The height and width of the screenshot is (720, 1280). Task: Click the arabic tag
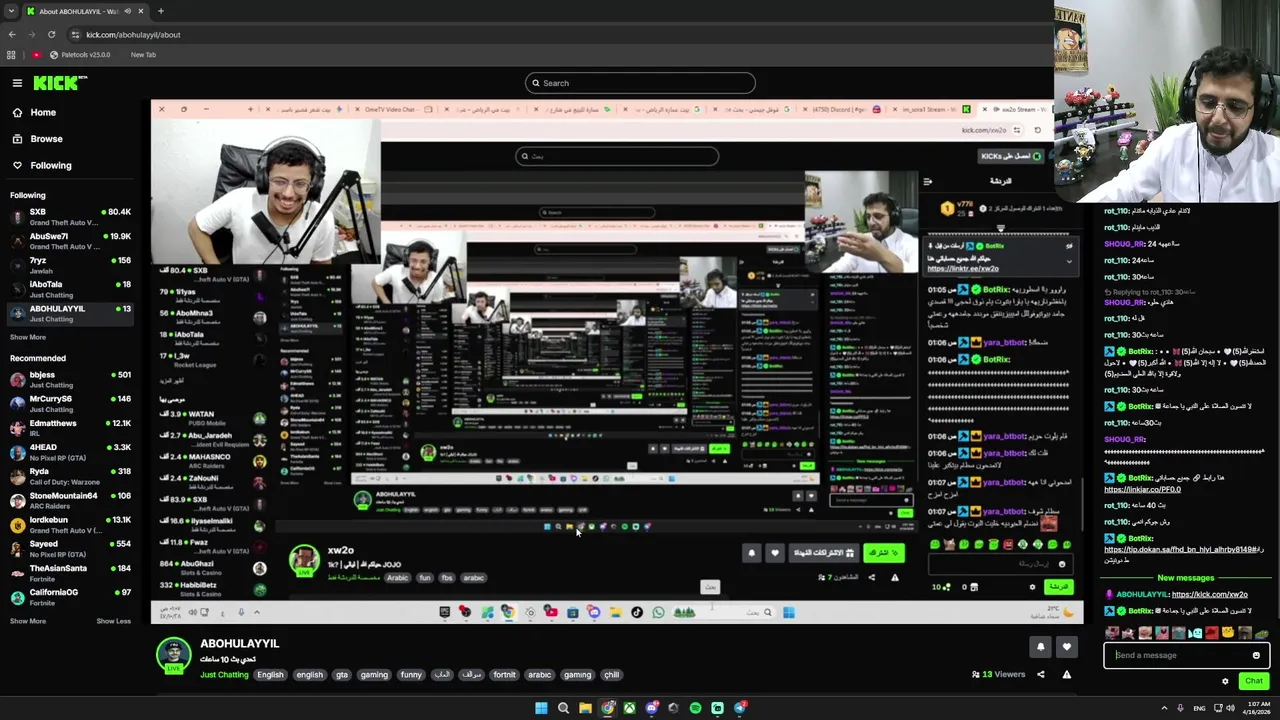pos(540,675)
